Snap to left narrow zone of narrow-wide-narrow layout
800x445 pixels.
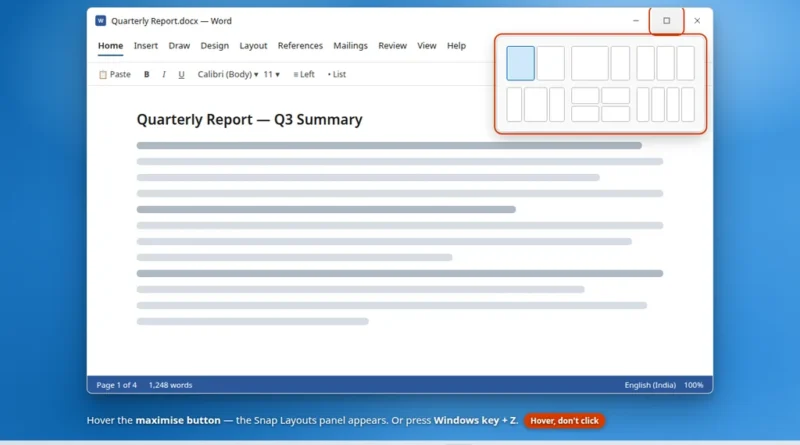[x=514, y=105]
